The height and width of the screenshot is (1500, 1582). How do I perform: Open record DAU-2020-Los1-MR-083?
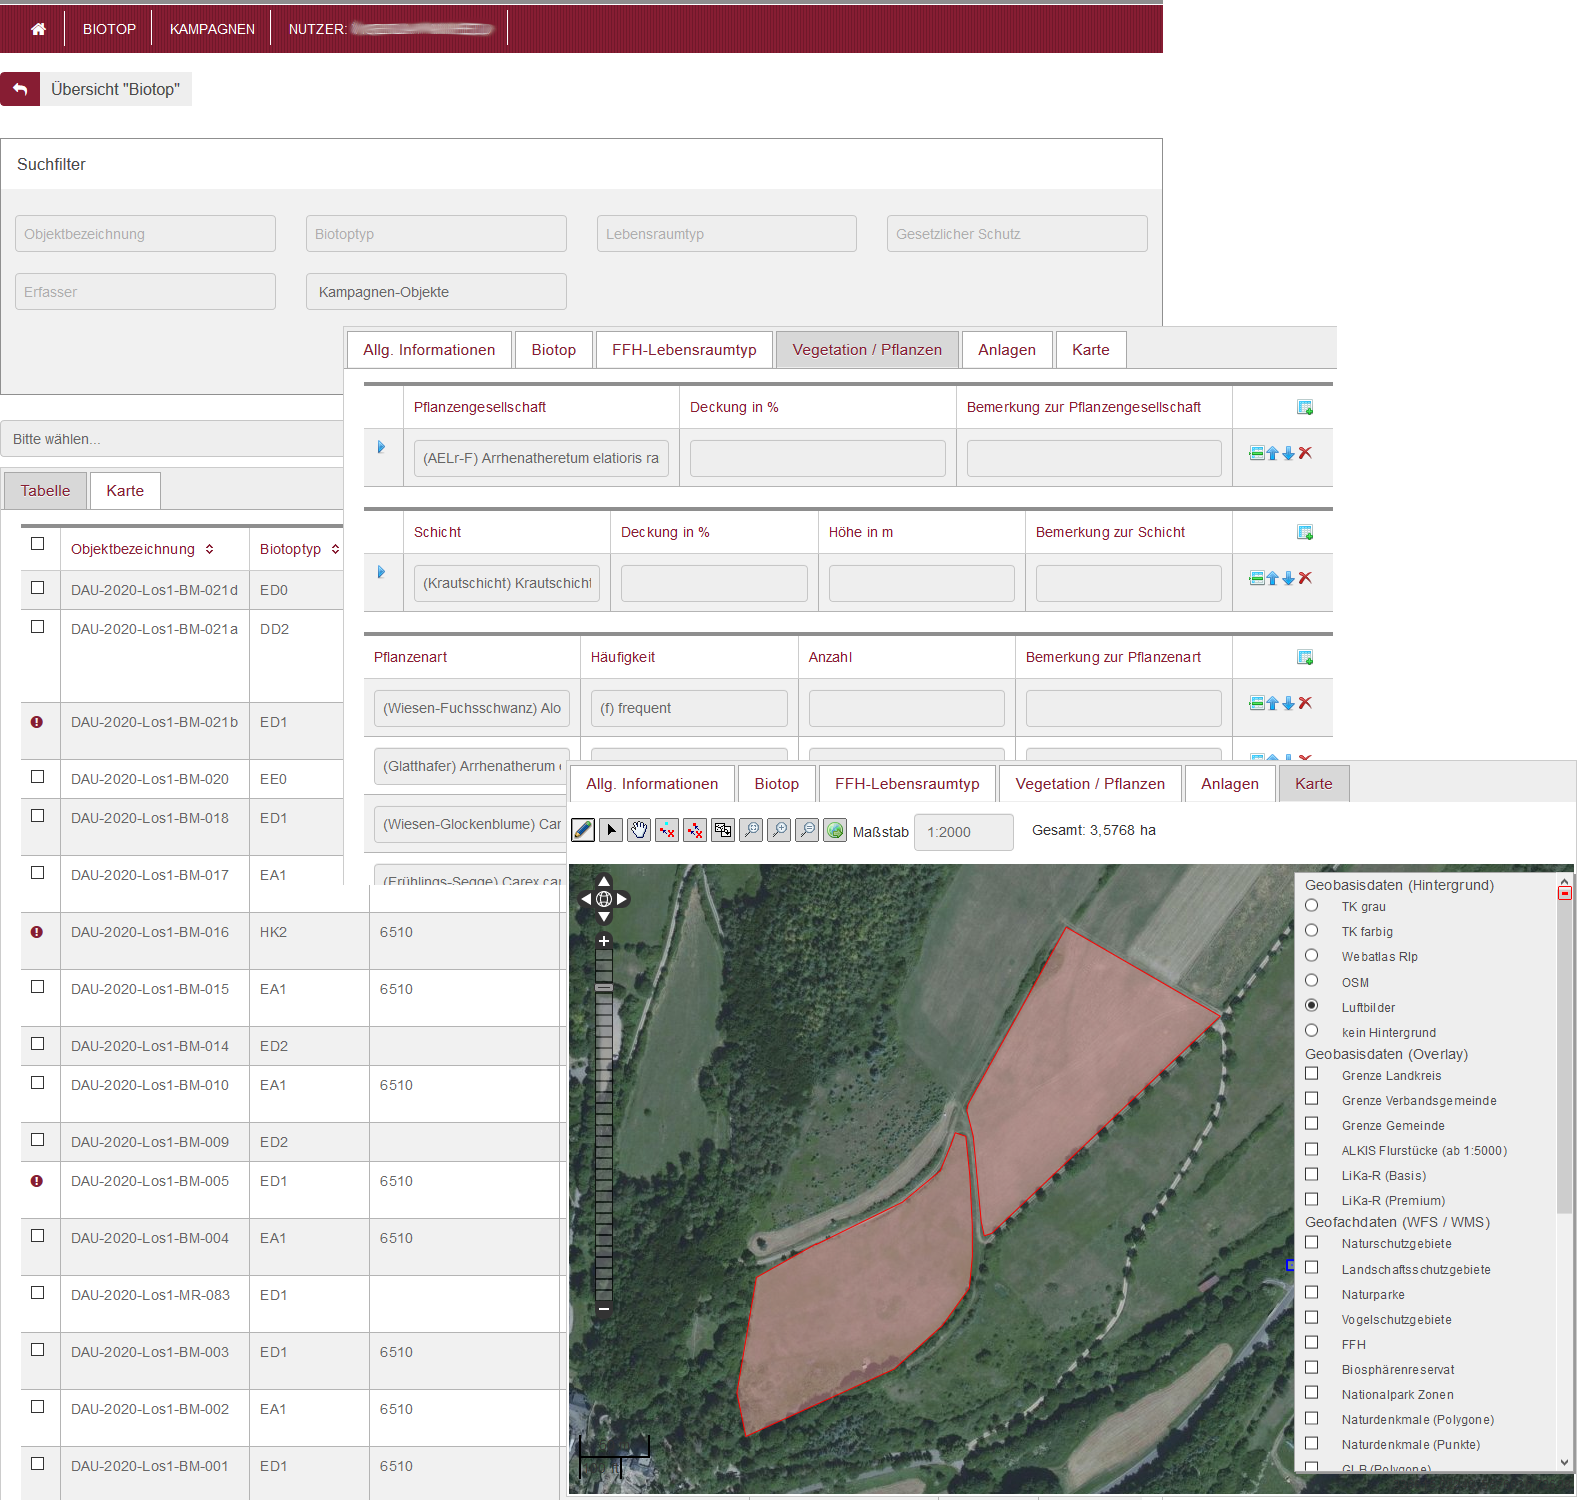tap(150, 1295)
